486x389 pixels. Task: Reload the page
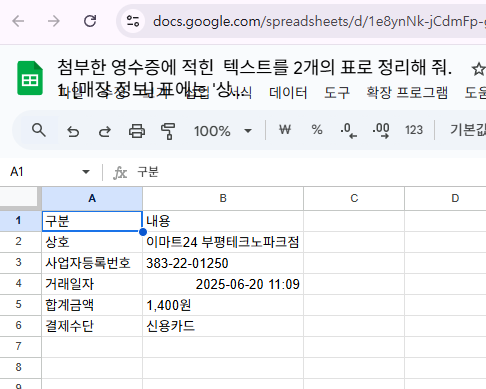90,21
